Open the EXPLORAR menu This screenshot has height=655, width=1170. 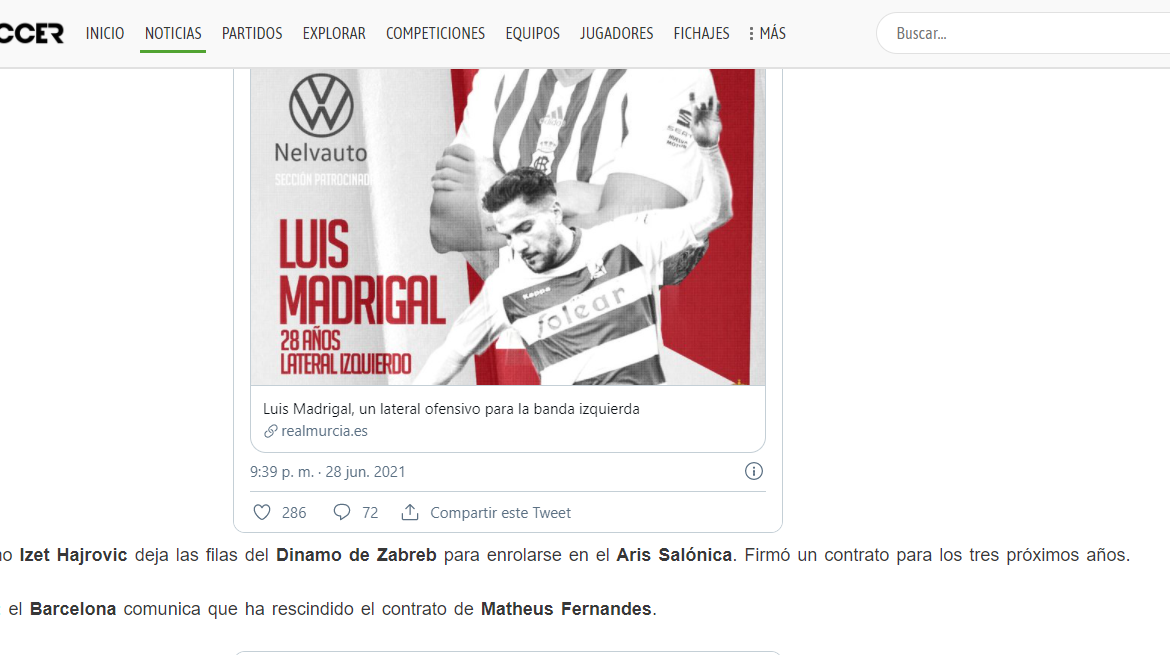[334, 33]
